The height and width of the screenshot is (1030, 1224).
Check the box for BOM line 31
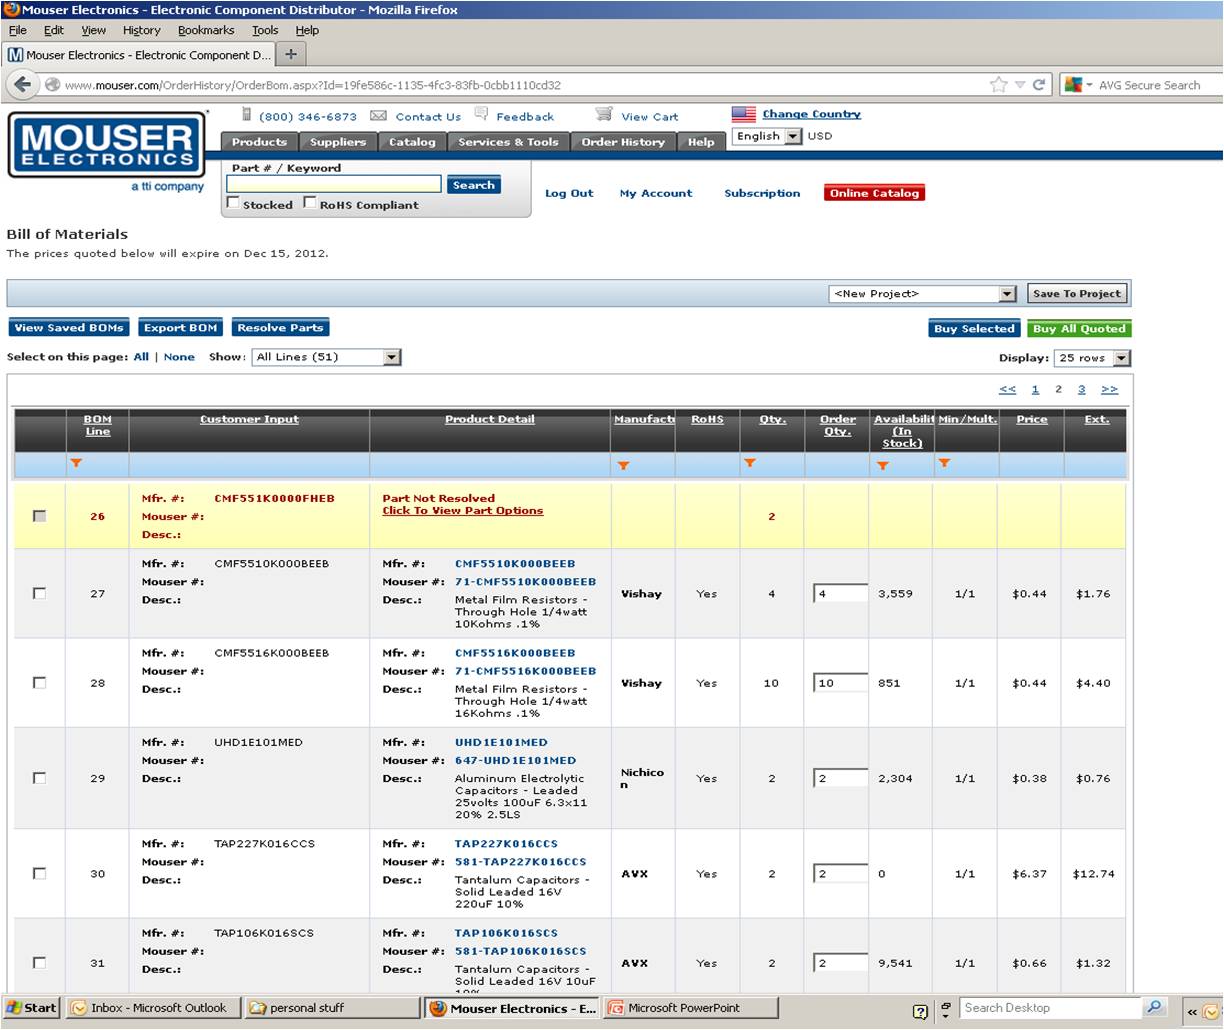tap(39, 962)
